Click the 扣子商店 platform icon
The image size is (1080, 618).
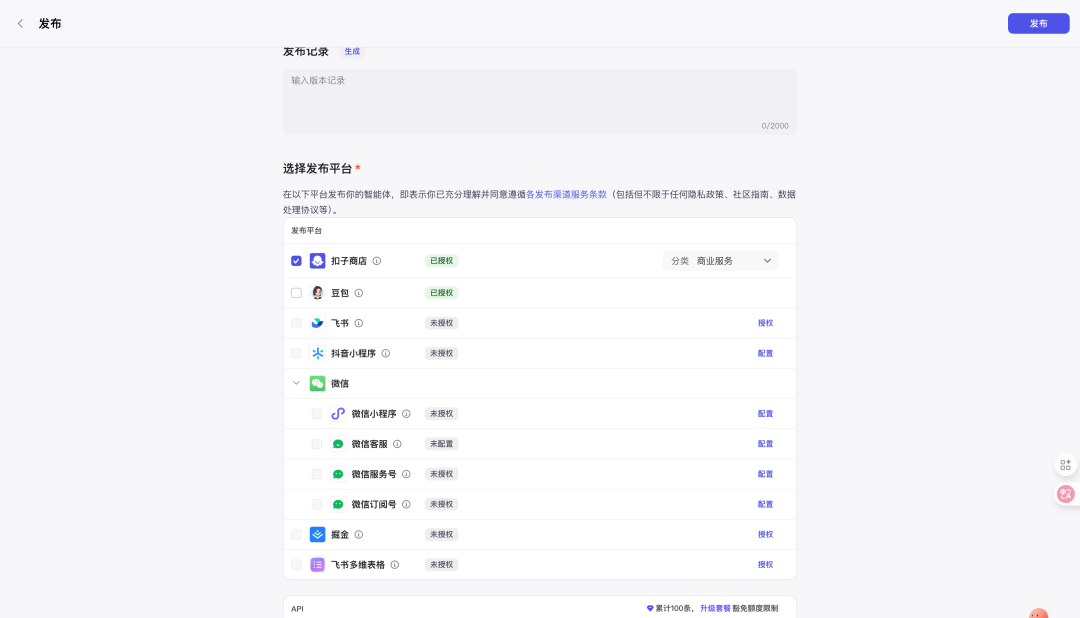click(318, 261)
